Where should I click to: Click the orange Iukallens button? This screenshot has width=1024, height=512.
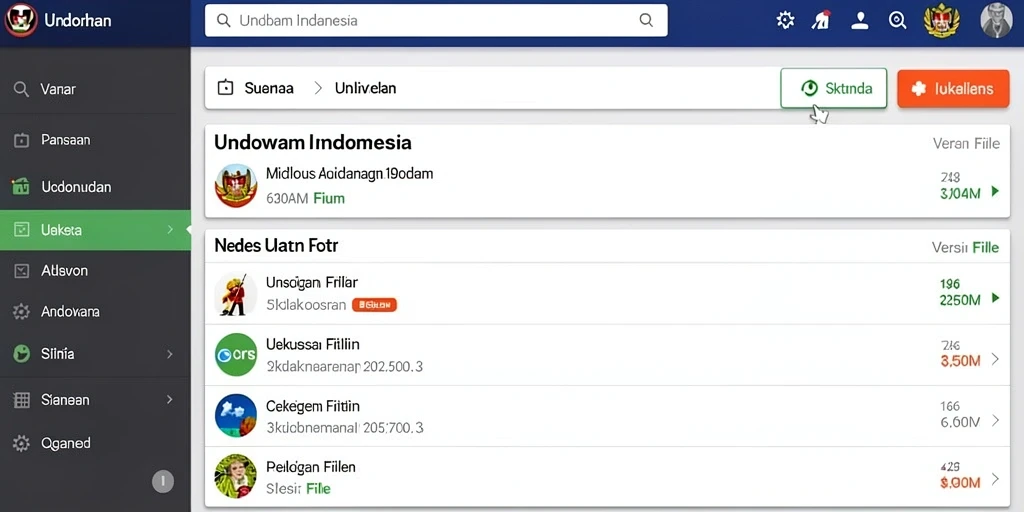click(x=953, y=88)
